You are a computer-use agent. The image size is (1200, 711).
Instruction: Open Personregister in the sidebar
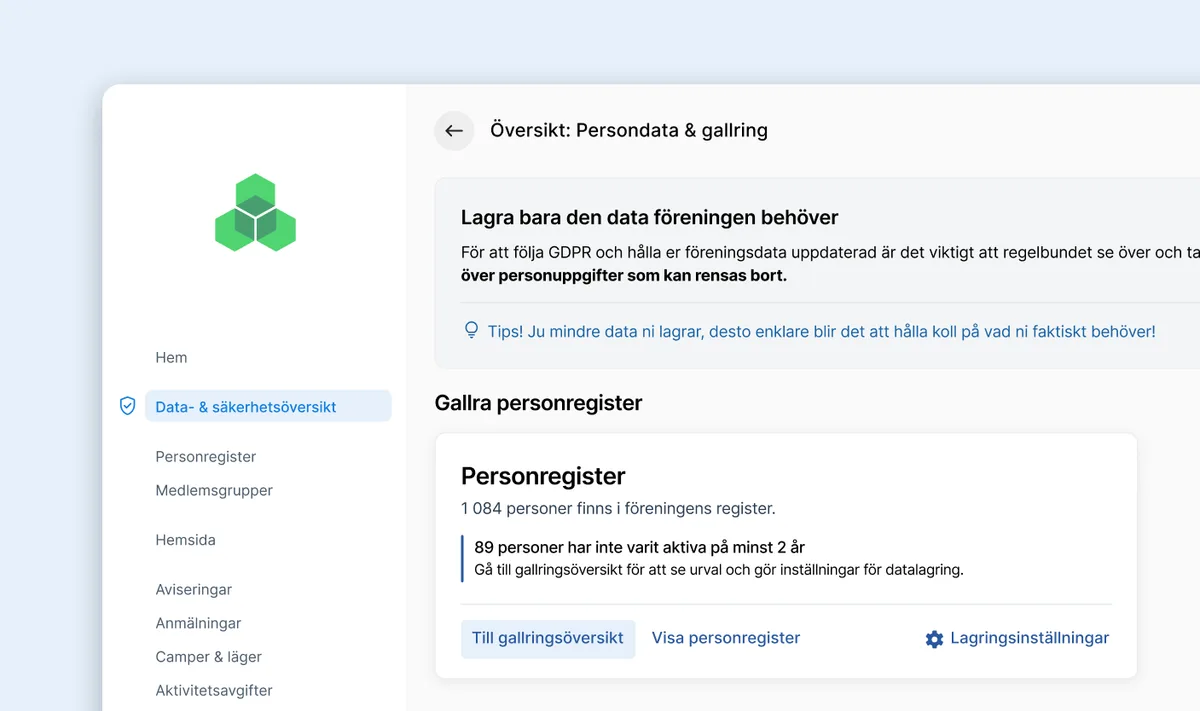pos(206,456)
